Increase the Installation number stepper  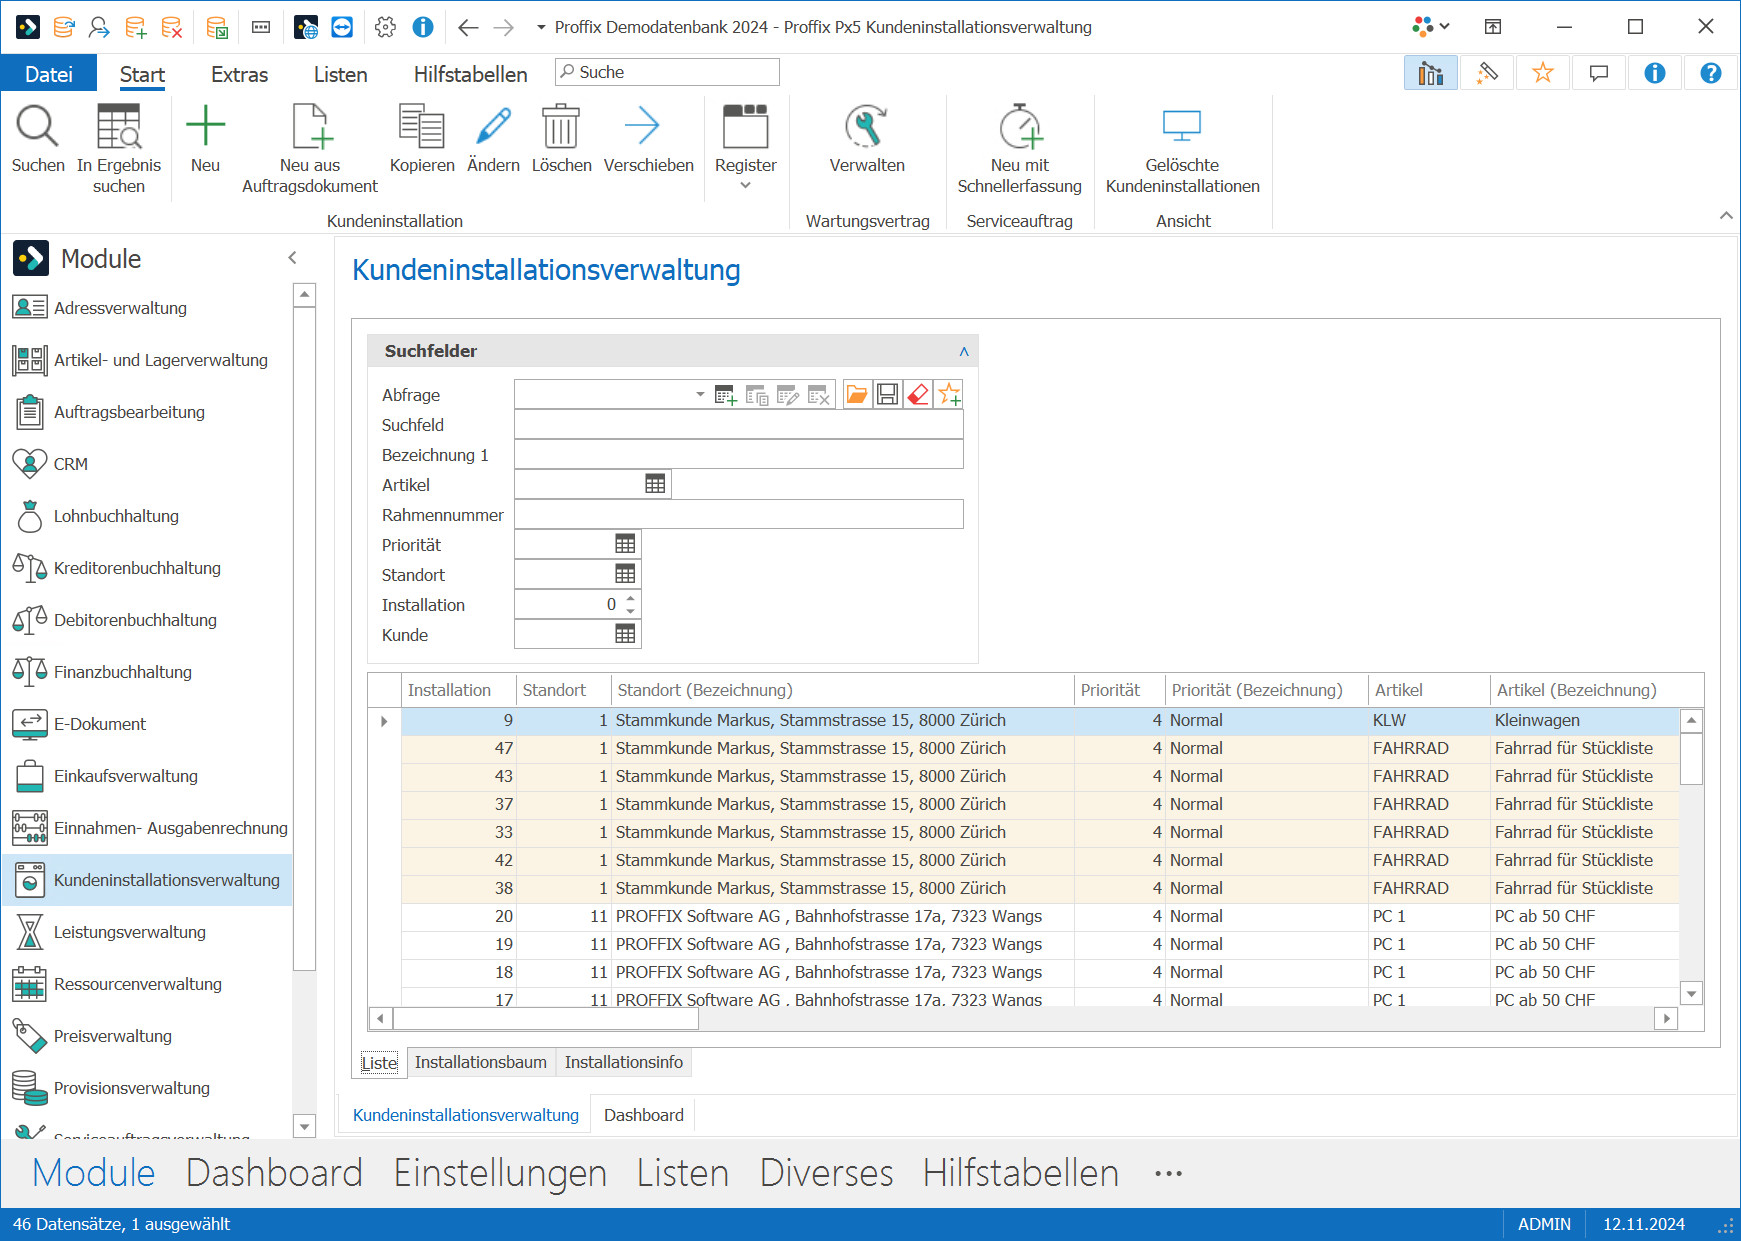[x=630, y=598]
